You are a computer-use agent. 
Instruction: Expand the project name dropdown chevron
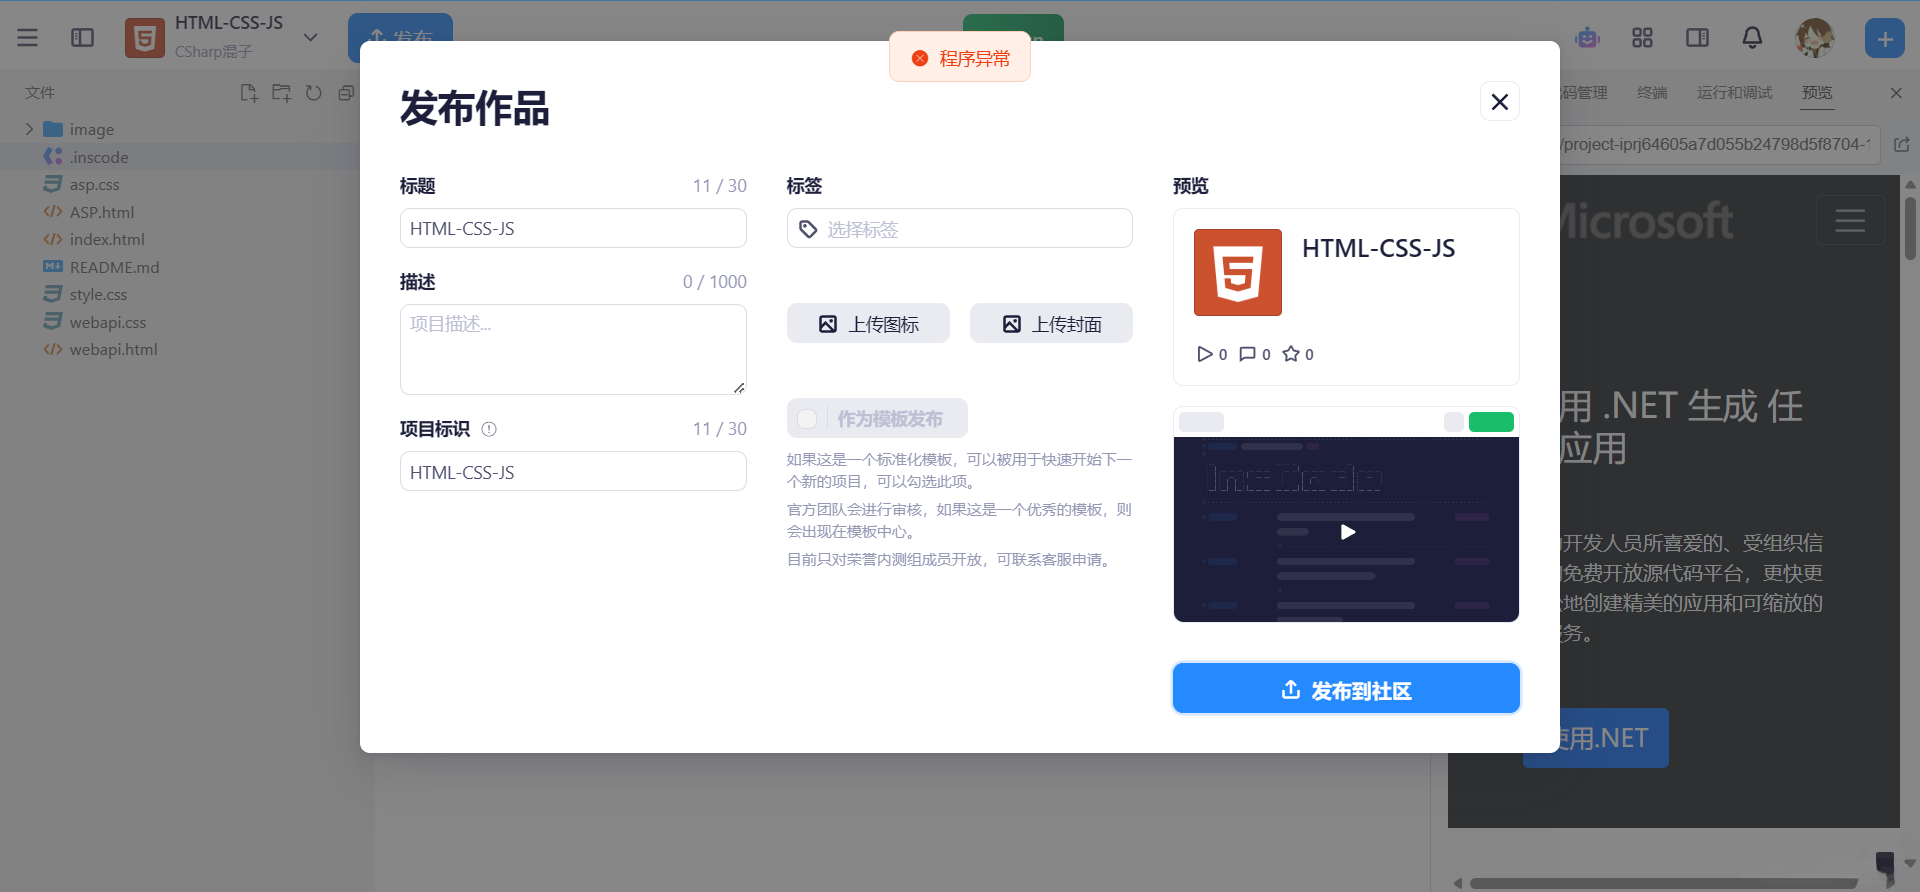[x=311, y=38]
